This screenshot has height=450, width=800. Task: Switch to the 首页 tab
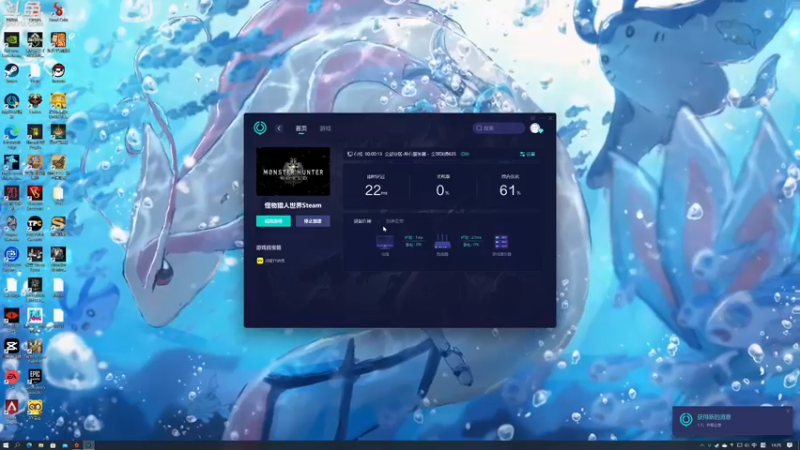[301, 128]
